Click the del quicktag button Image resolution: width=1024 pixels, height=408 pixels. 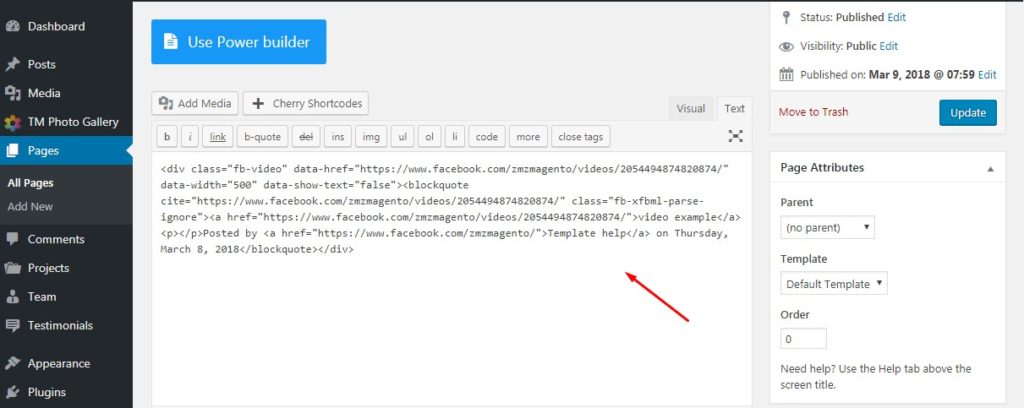(305, 136)
